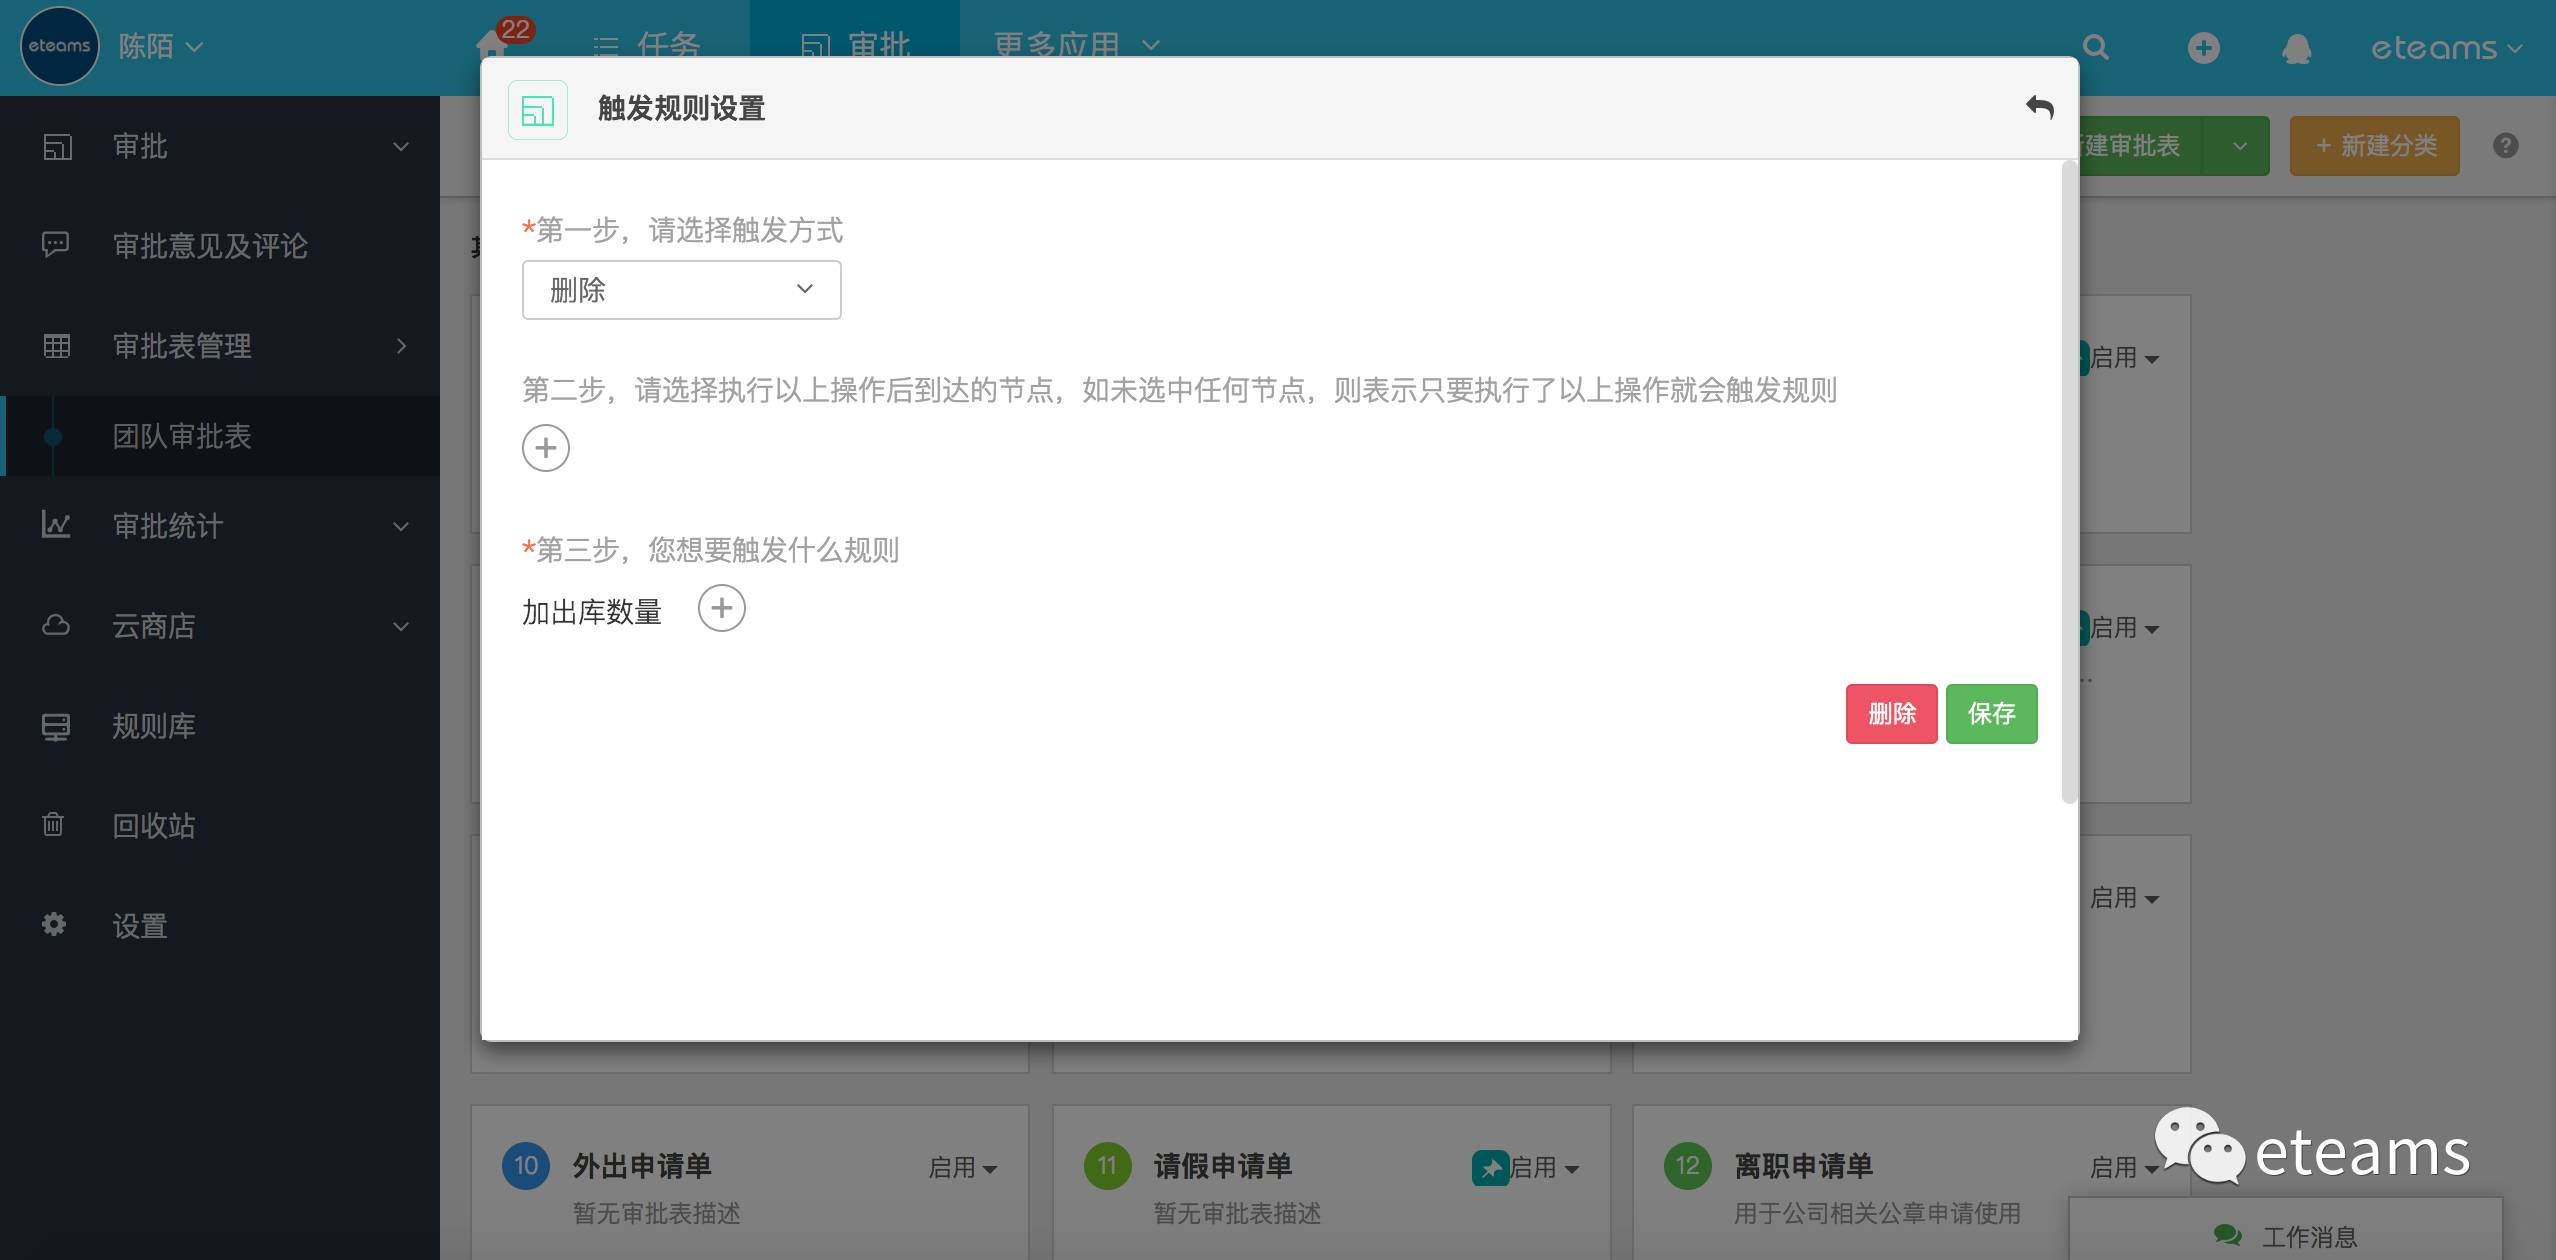Click the back arrow in dialog header
The width and height of the screenshot is (2556, 1260).
pos(2039,107)
